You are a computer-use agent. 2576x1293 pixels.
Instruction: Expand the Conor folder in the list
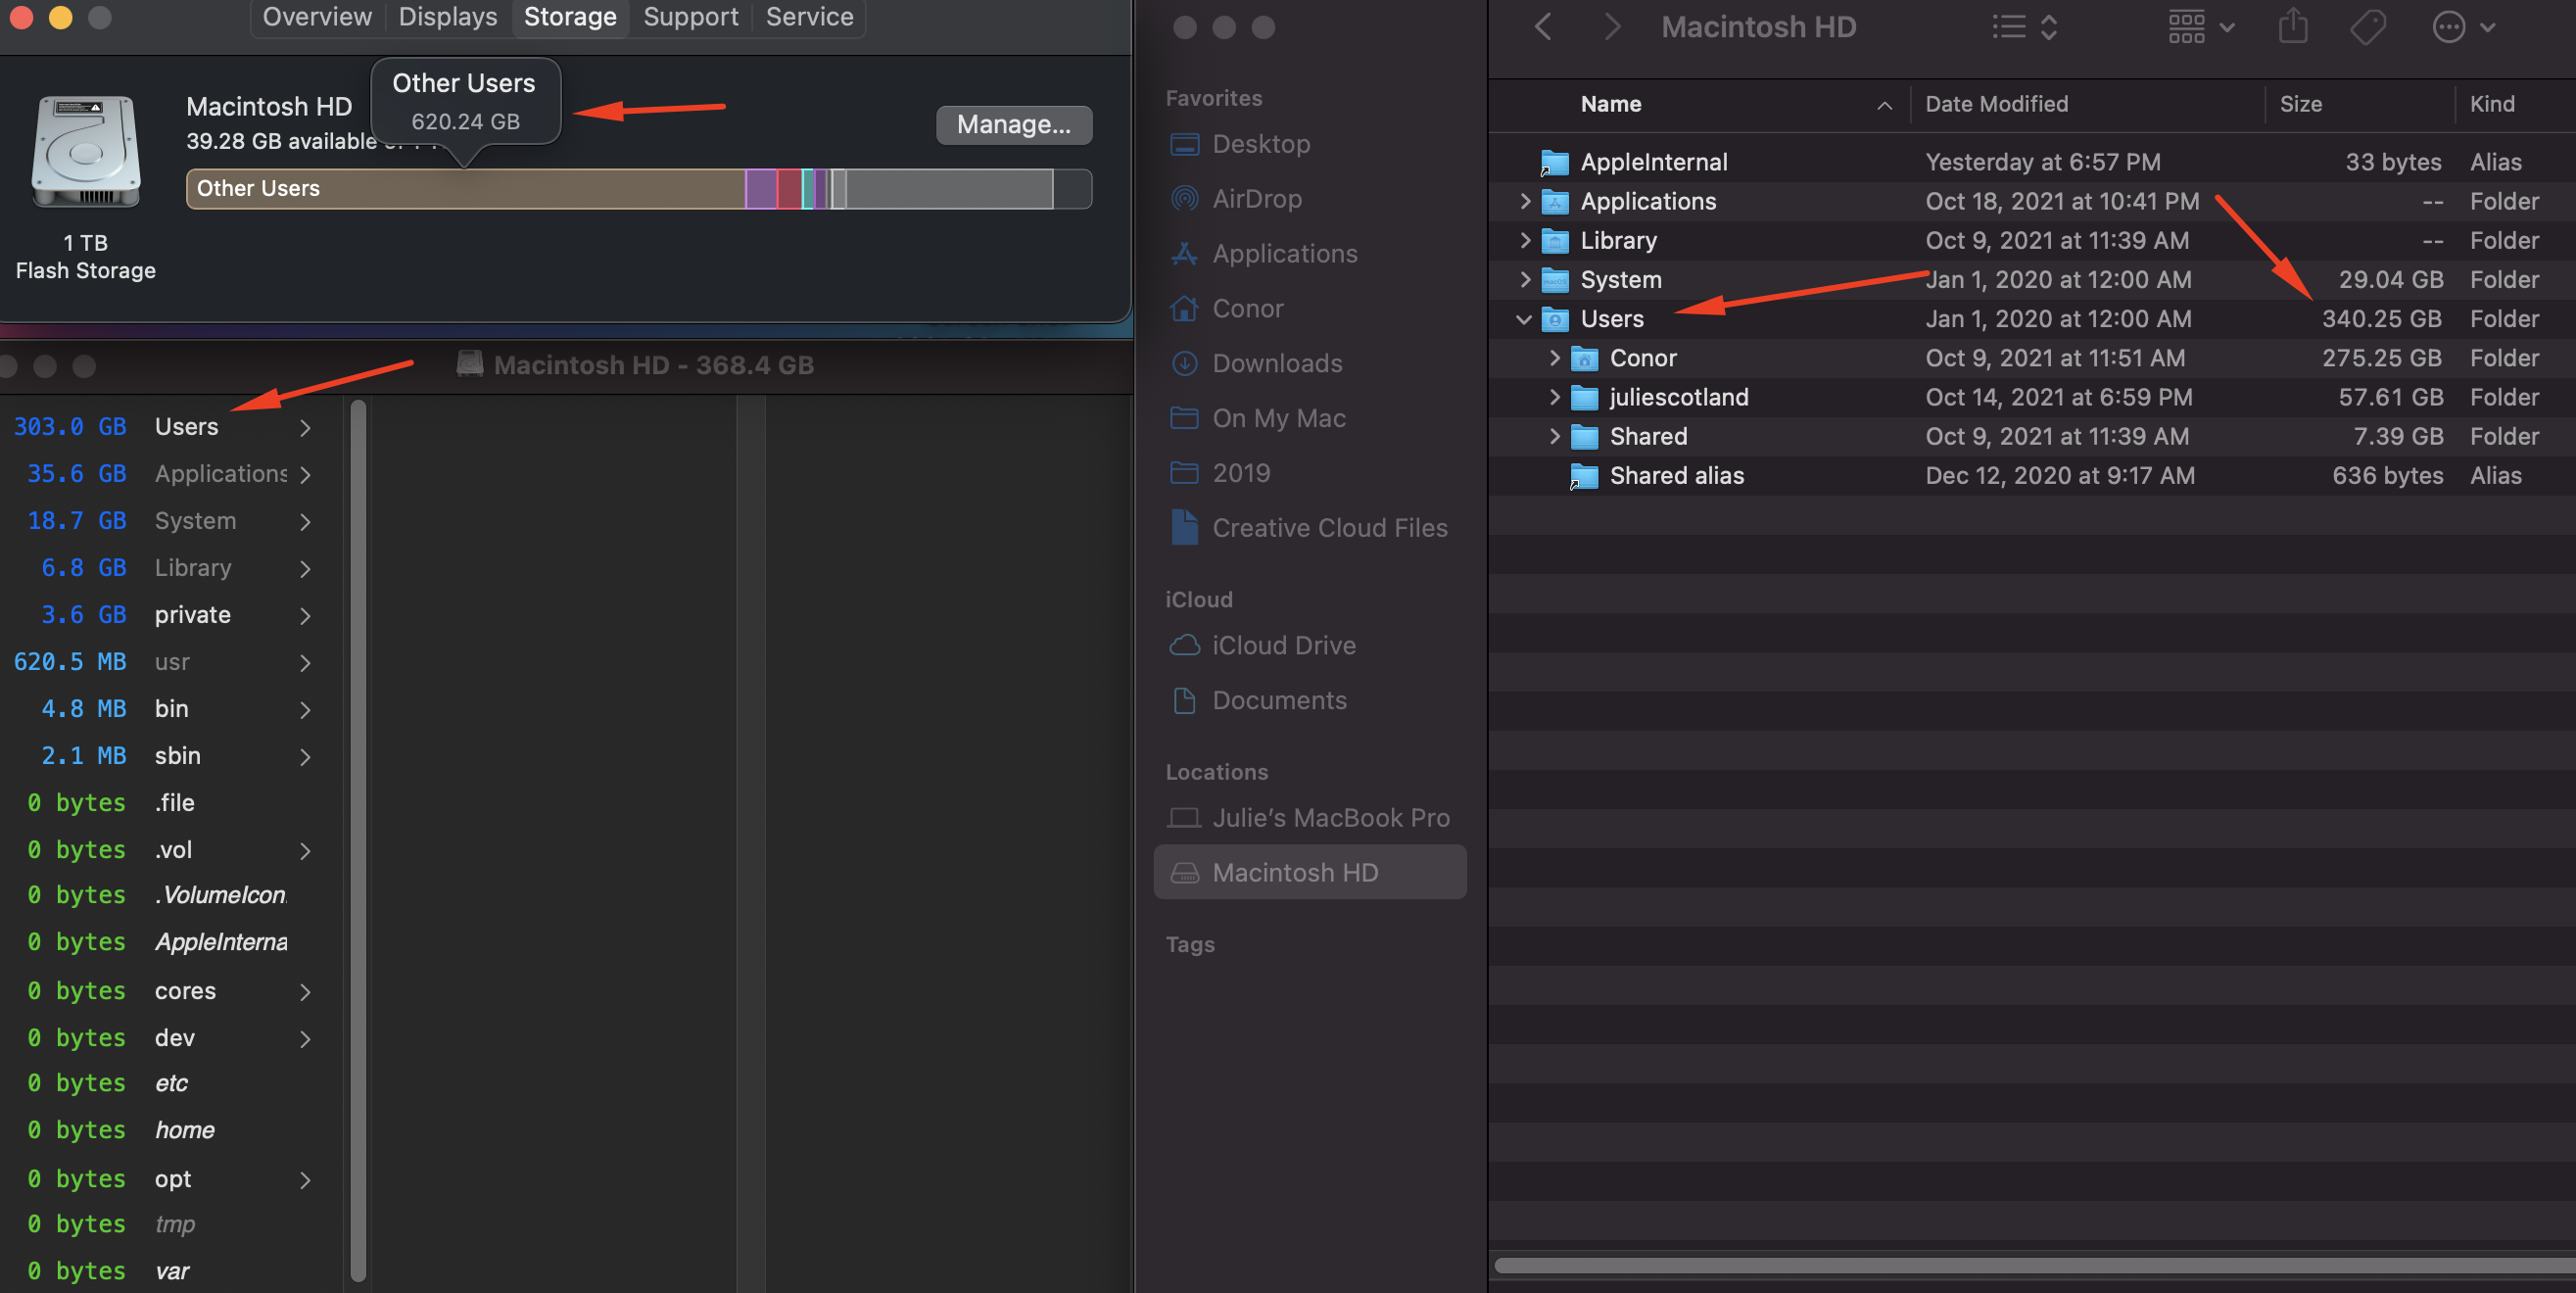click(1554, 358)
